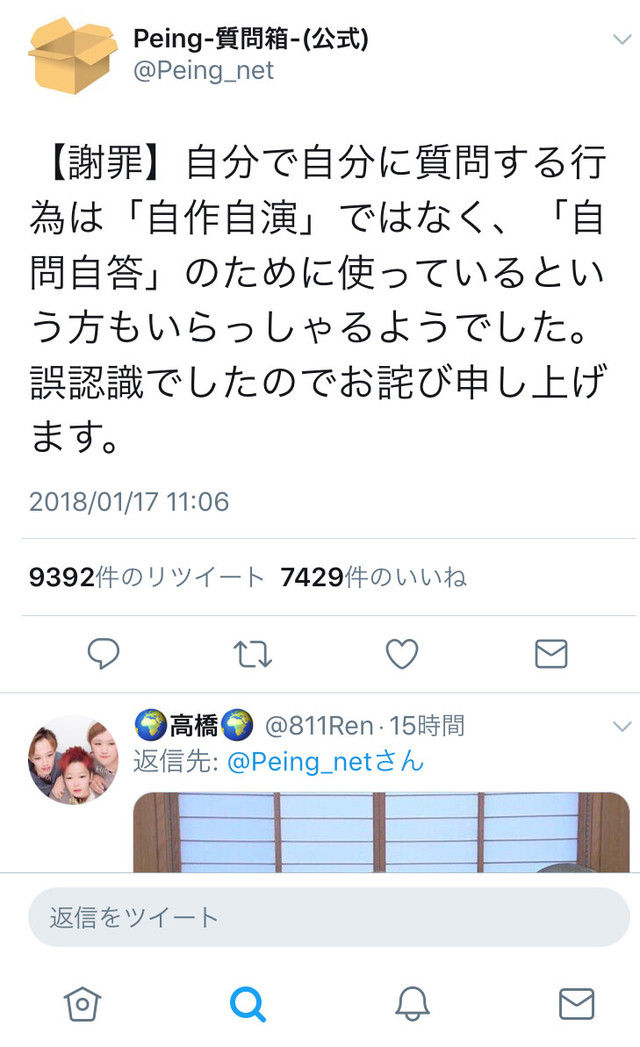Image resolution: width=640 pixels, height=1047 pixels.
Task: View the 7429件のいいね list
Action: [373, 577]
